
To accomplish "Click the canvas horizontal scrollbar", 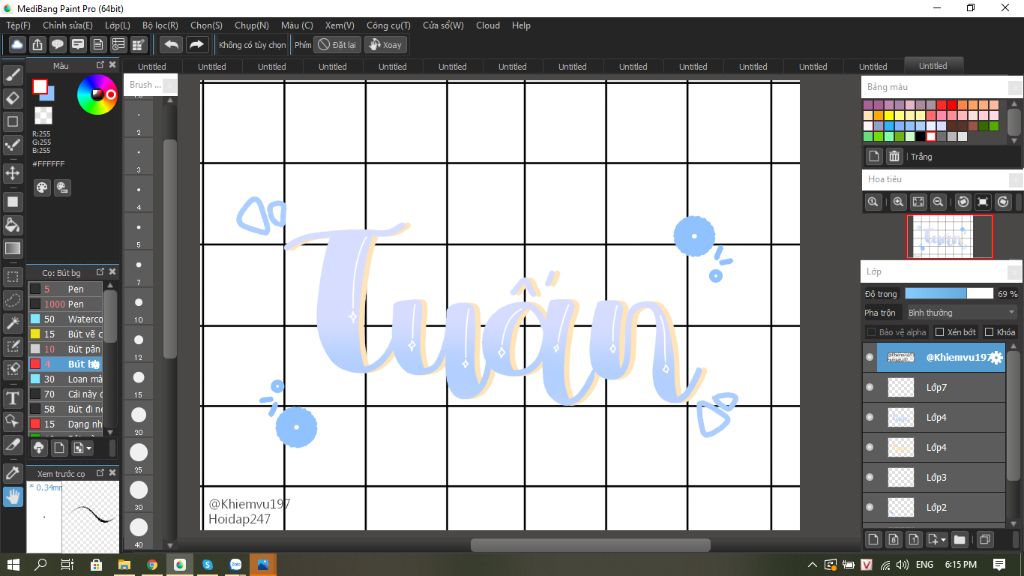I will point(590,545).
